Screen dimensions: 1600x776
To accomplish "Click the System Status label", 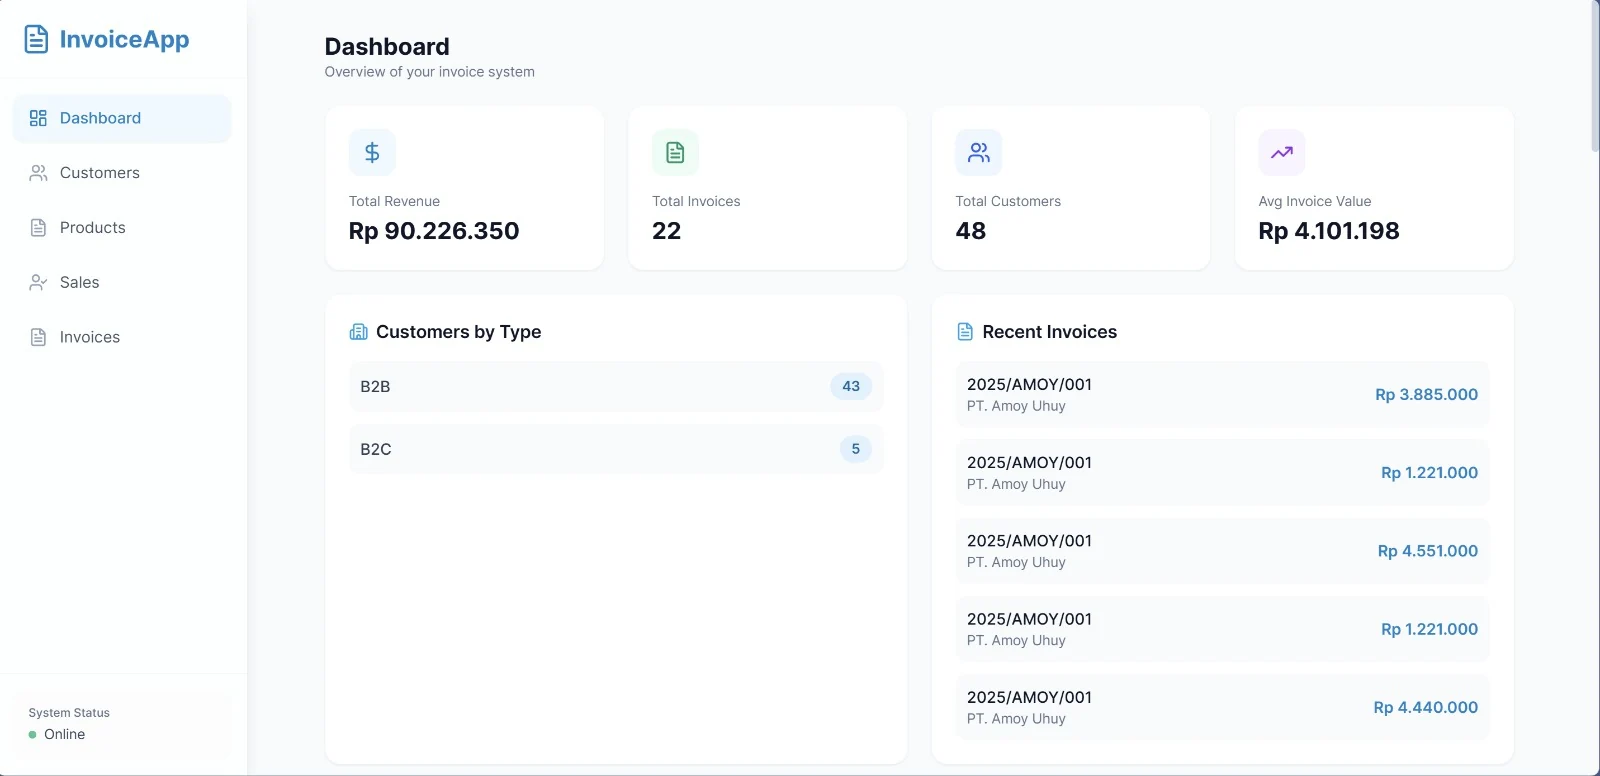I will coord(69,713).
